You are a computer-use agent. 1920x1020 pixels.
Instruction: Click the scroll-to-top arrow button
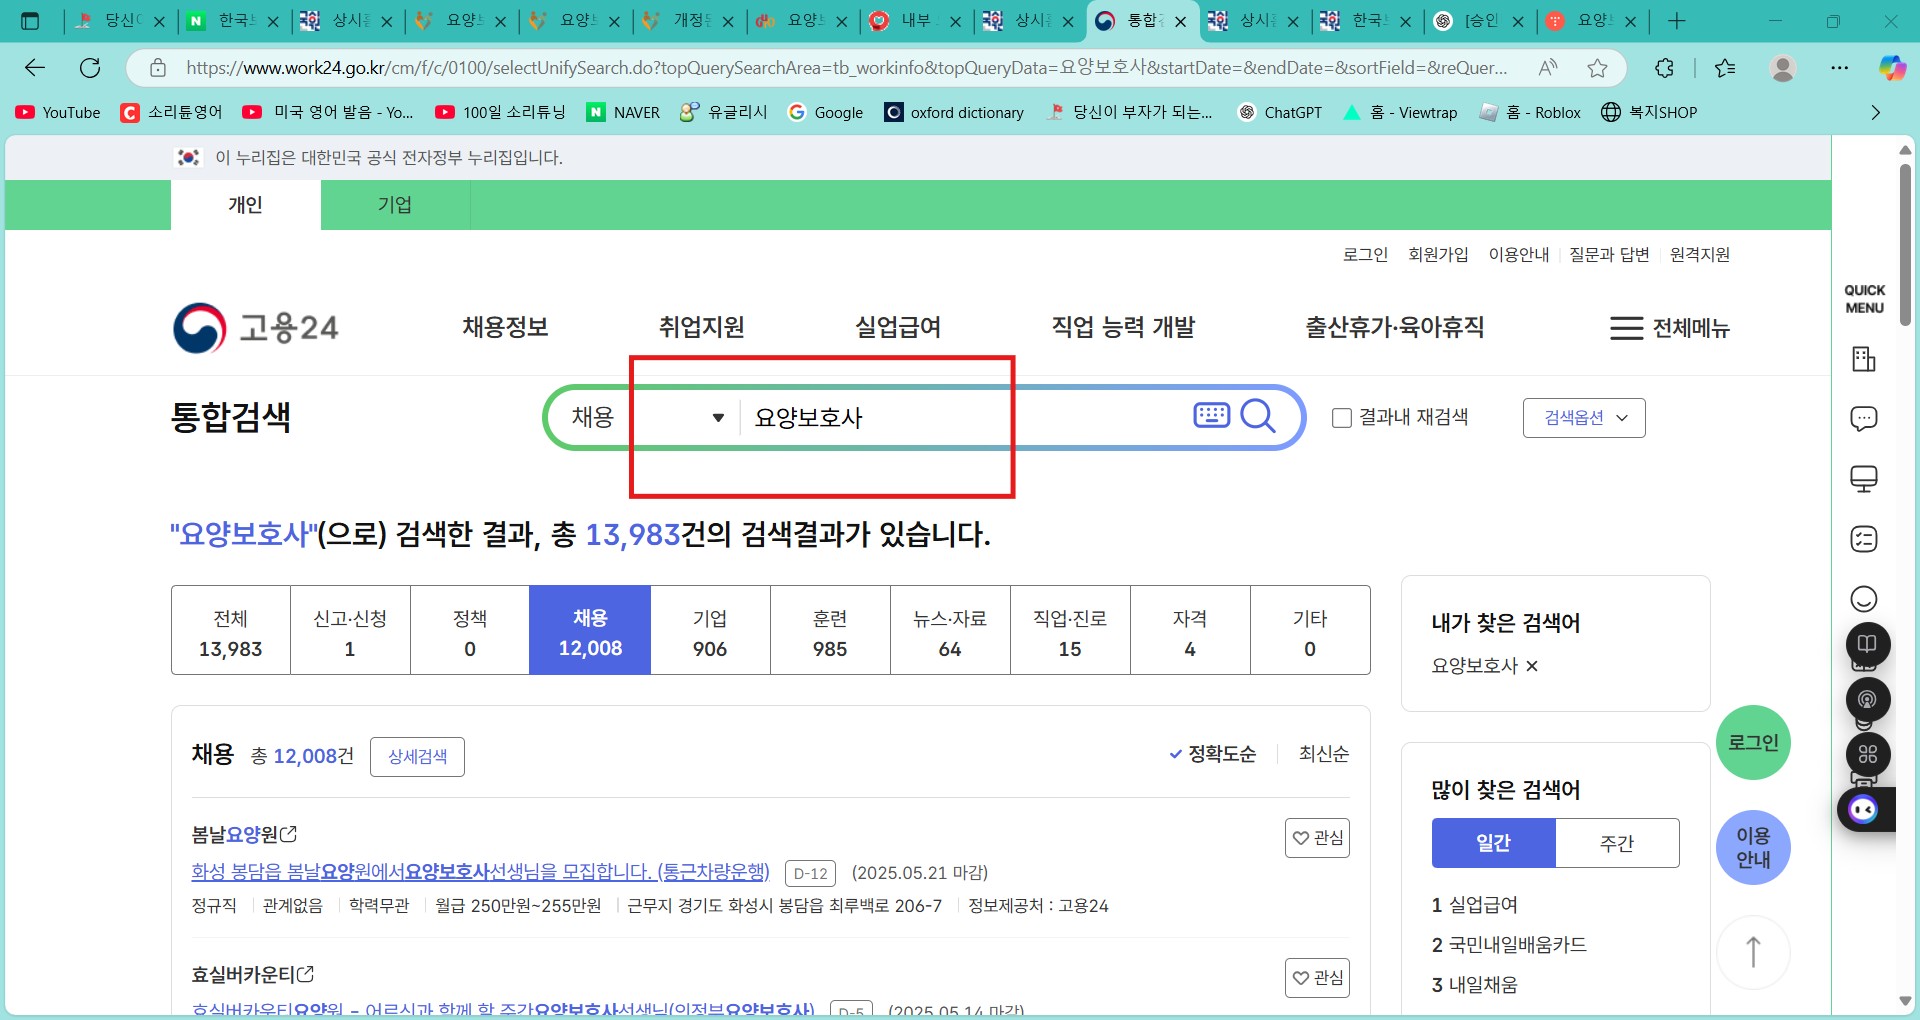tap(1753, 952)
